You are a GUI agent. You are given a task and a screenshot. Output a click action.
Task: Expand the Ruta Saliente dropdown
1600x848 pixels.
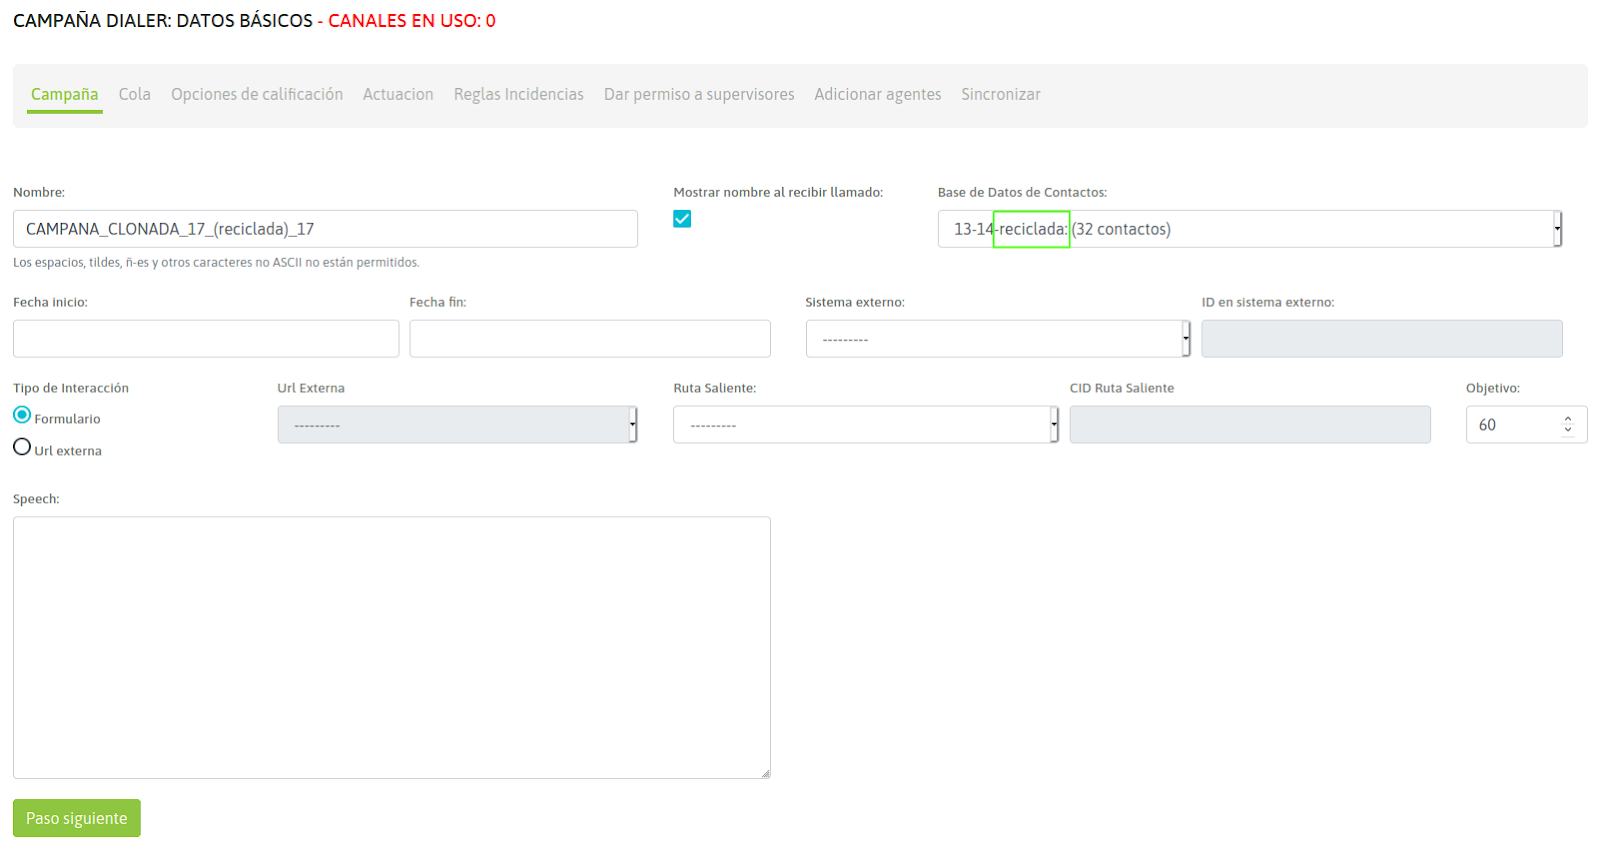865,425
